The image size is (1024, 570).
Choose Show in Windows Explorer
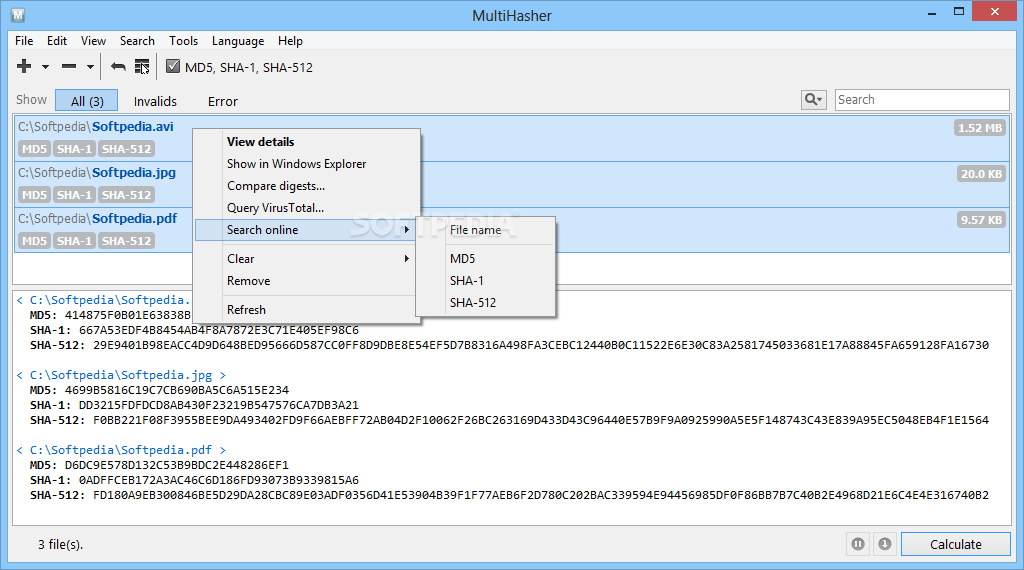point(306,164)
